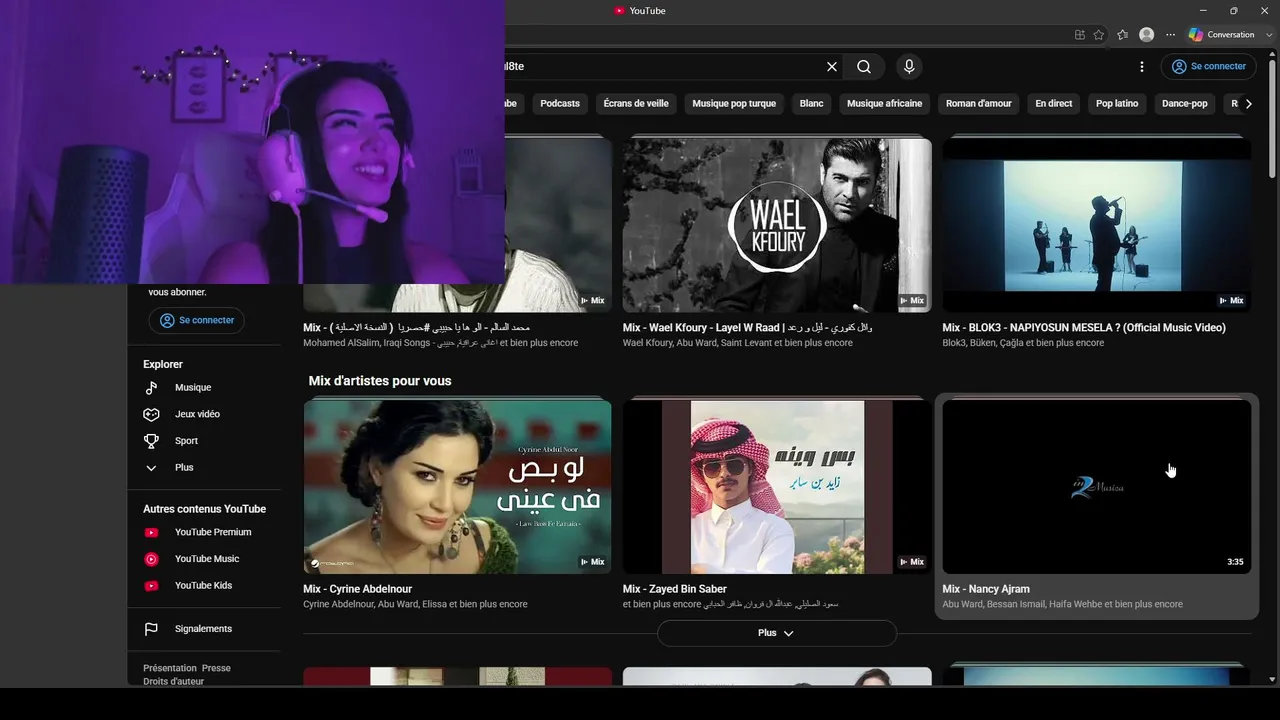The height and width of the screenshot is (720, 1280).
Task: Open the Droits d'auteur footer link
Action: (x=173, y=681)
